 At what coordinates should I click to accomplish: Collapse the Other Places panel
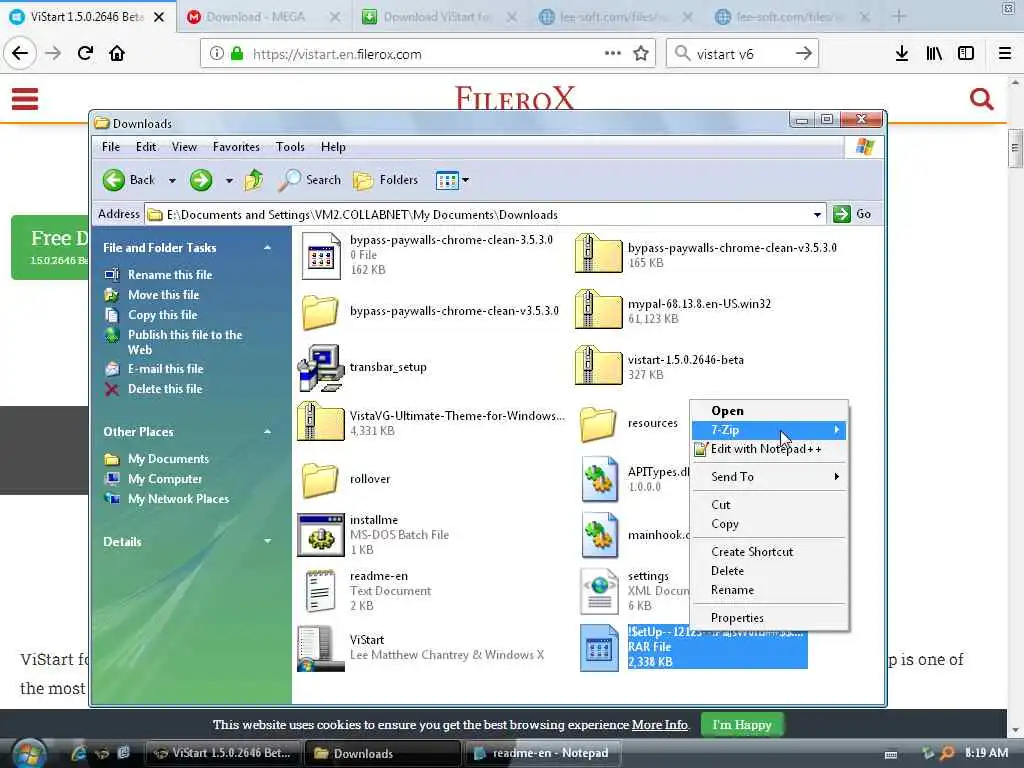point(267,432)
